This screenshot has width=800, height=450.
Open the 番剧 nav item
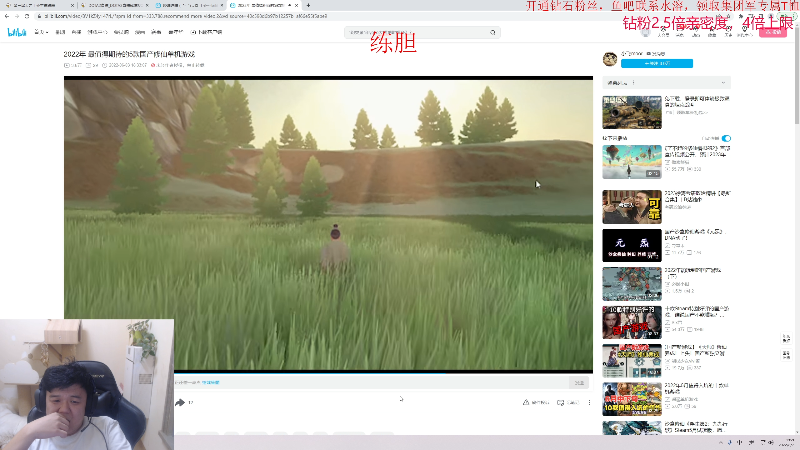click(60, 32)
